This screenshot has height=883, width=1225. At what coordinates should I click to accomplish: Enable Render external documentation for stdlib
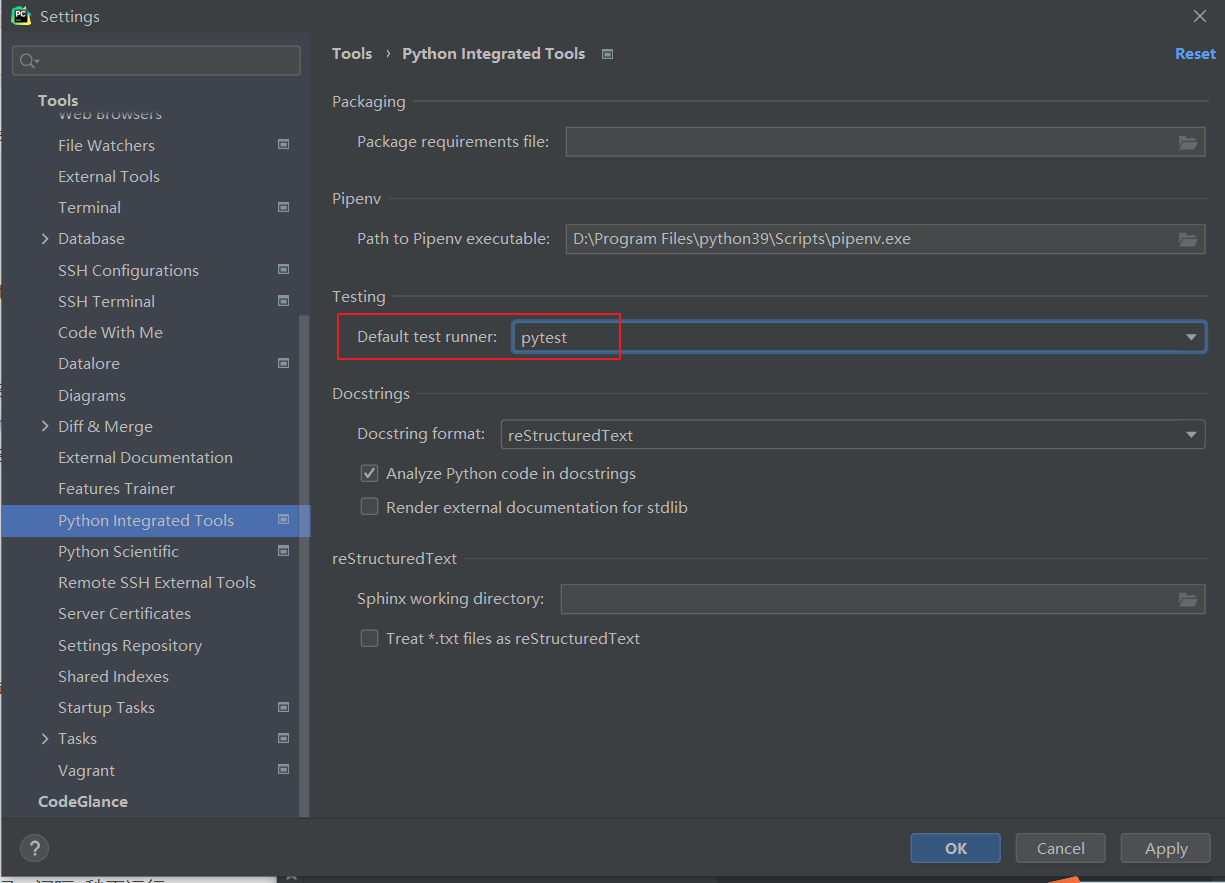coord(370,507)
